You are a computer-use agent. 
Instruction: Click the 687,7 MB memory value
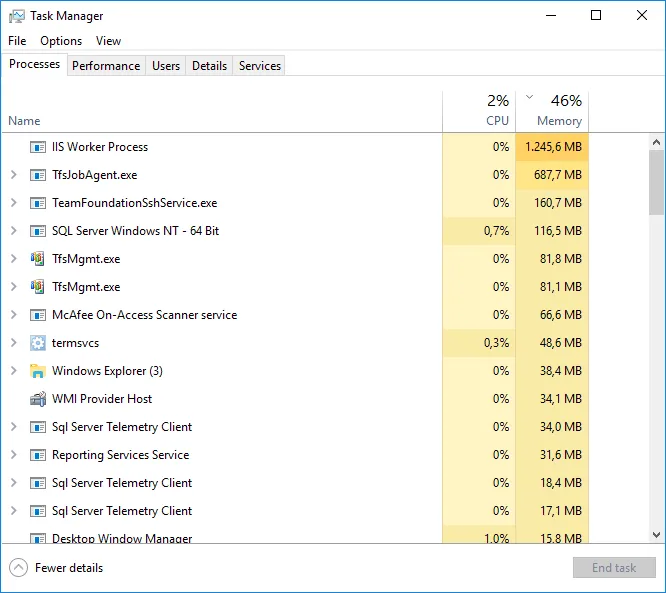pyautogui.click(x=558, y=175)
